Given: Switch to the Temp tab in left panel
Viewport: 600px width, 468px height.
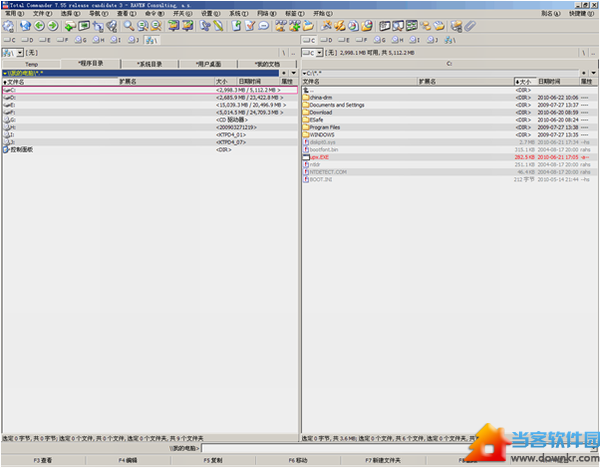Looking at the screenshot, I should coord(31,63).
